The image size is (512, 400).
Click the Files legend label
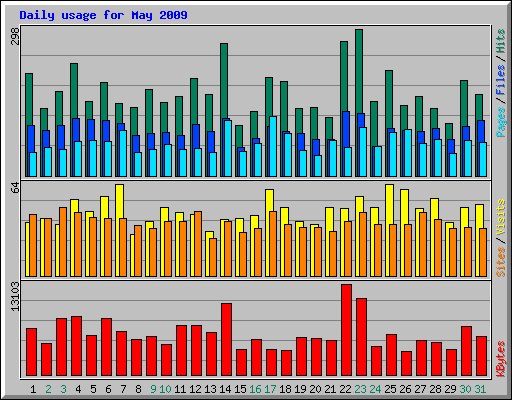(x=501, y=80)
